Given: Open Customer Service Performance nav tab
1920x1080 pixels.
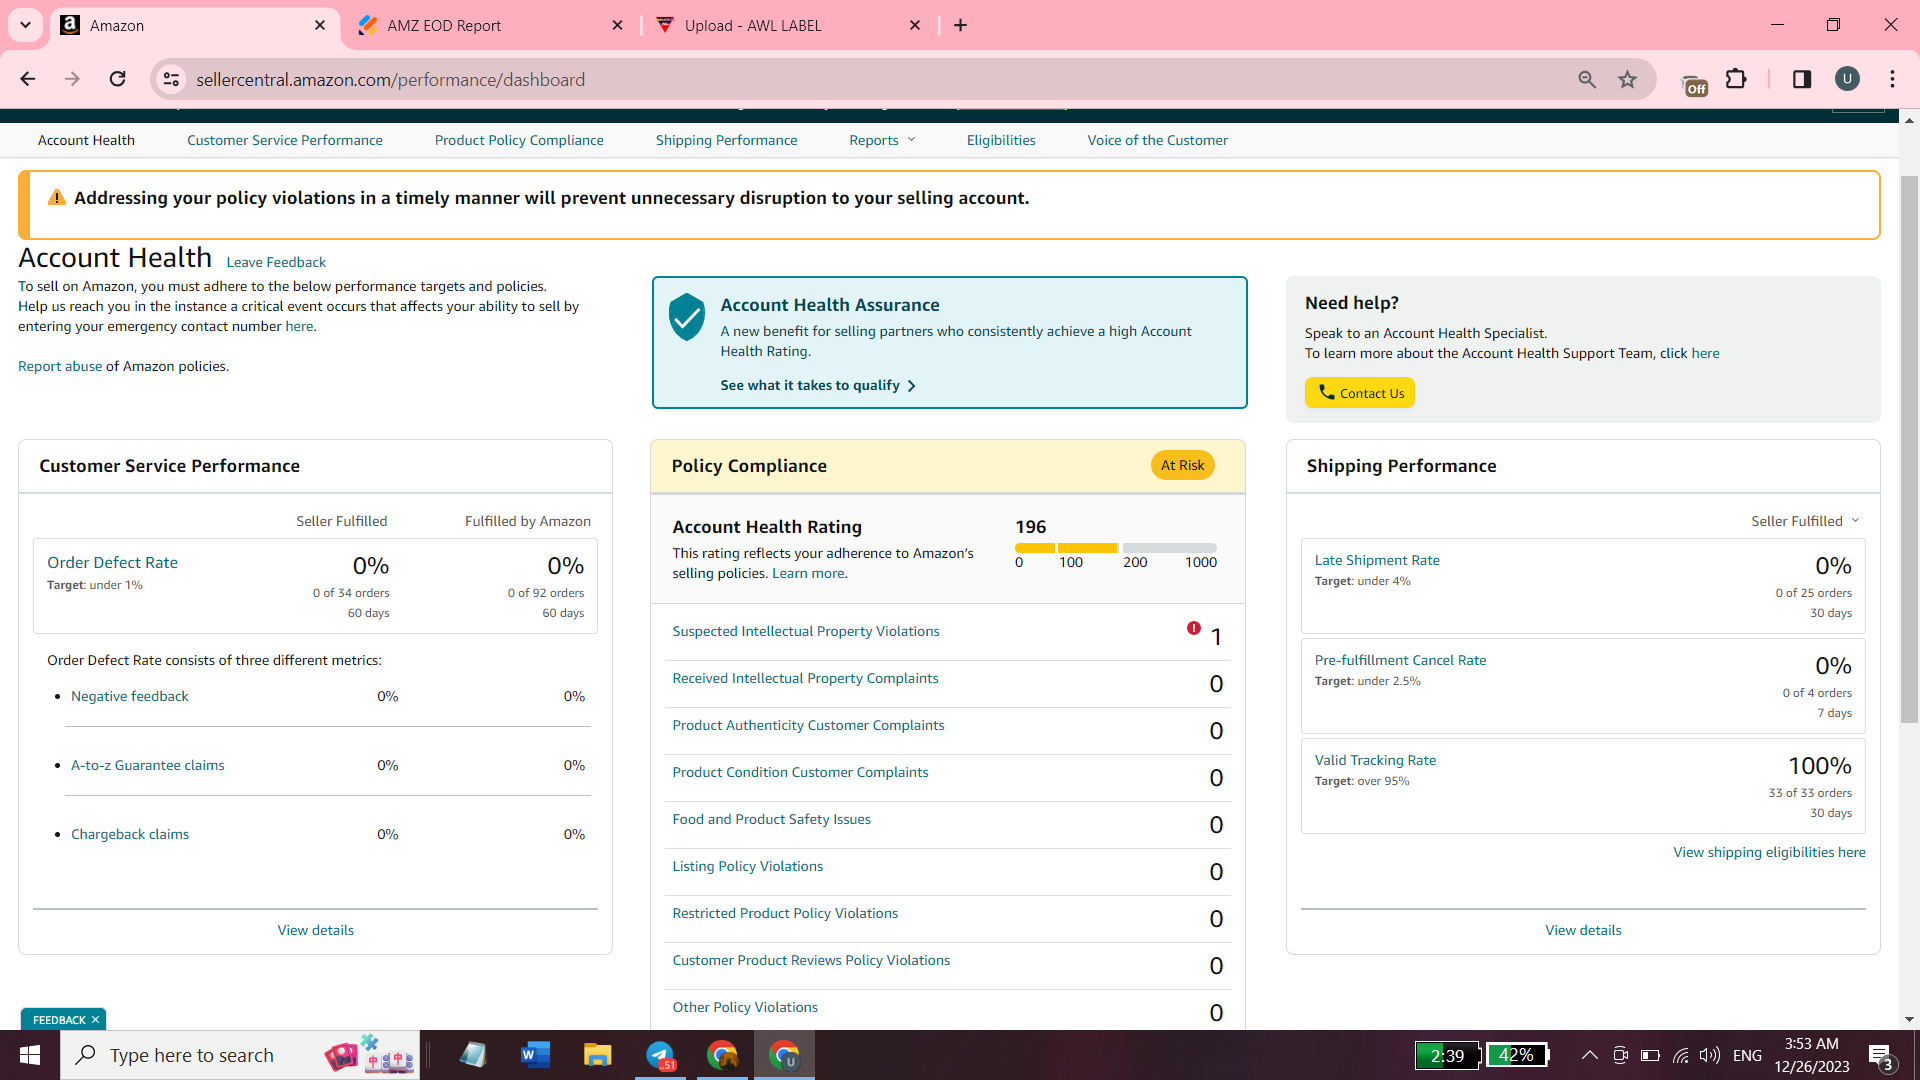Looking at the screenshot, I should (x=285, y=140).
